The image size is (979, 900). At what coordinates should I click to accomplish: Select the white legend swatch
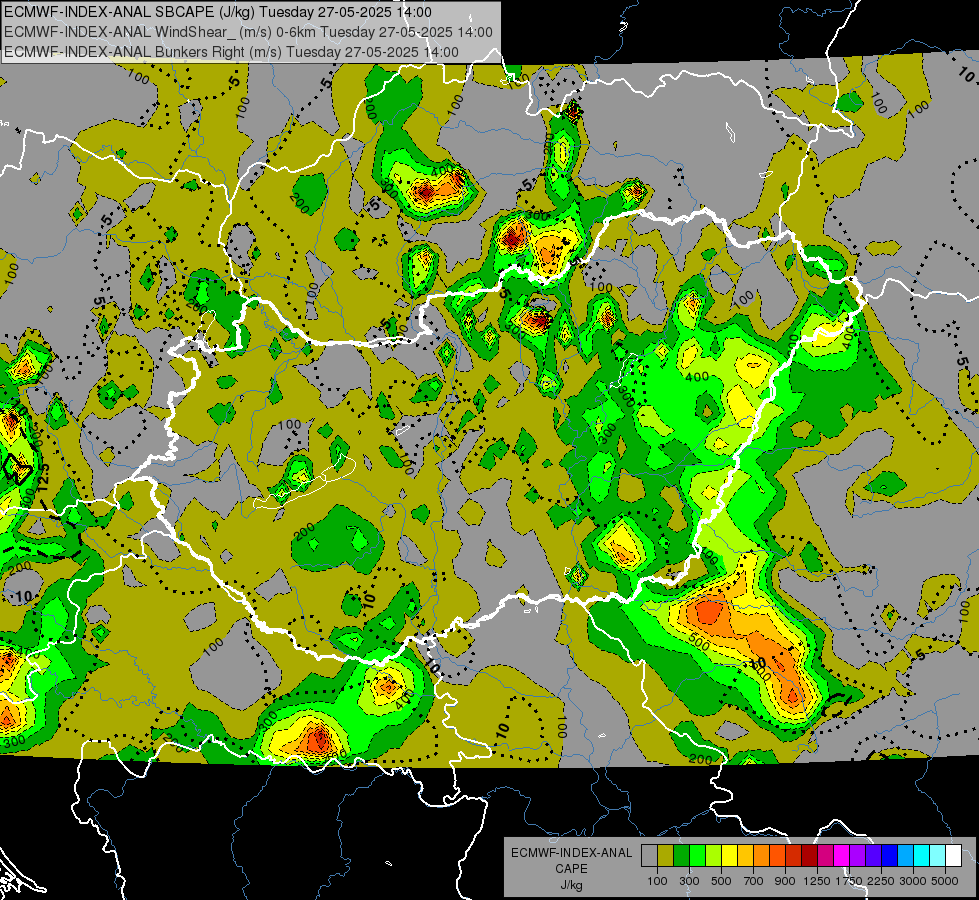[x=954, y=856]
